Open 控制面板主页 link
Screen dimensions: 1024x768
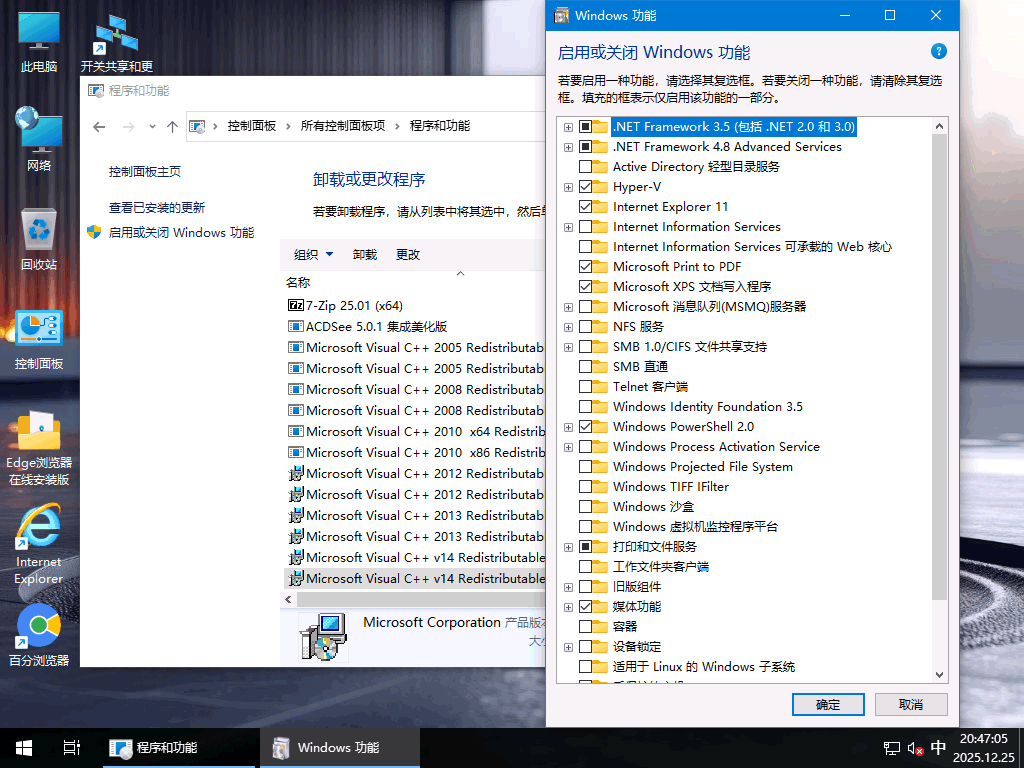point(145,172)
